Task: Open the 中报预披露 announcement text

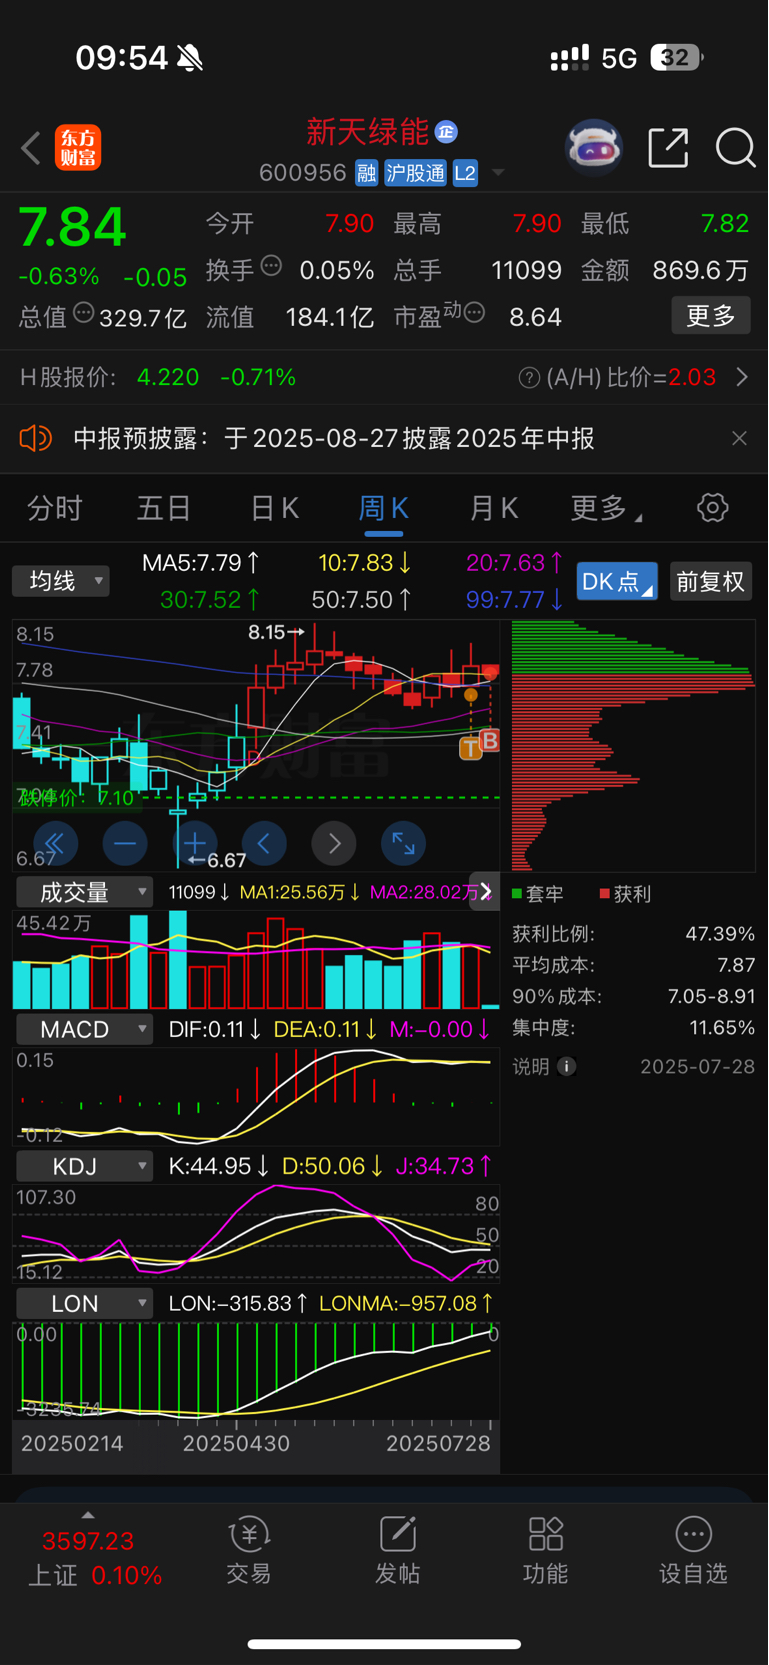Action: 334,438
